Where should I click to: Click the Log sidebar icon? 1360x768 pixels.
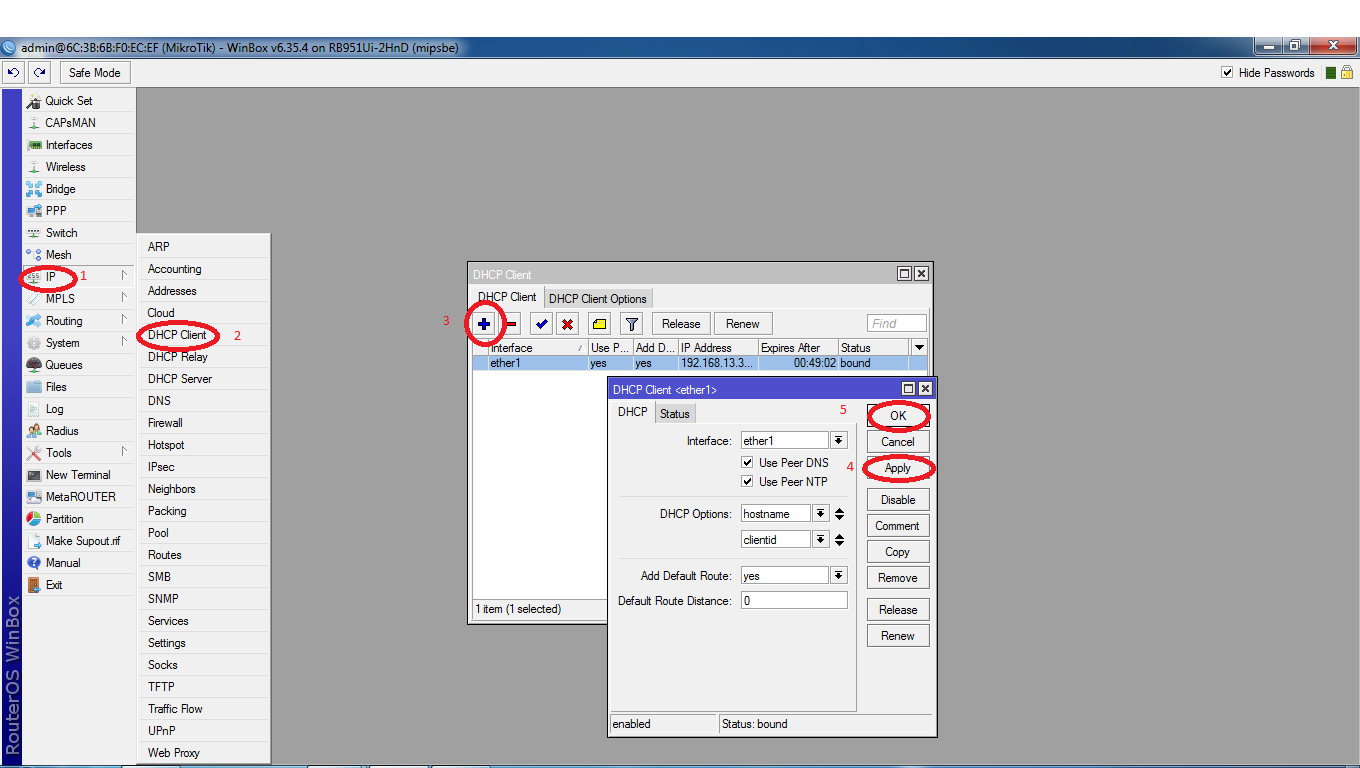[x=34, y=409]
